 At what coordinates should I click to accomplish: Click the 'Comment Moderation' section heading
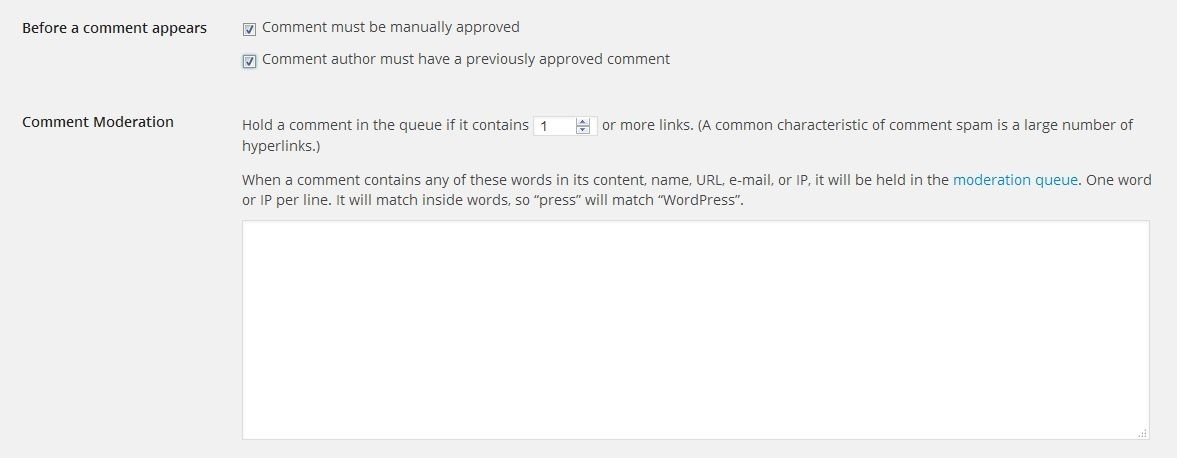coord(98,122)
